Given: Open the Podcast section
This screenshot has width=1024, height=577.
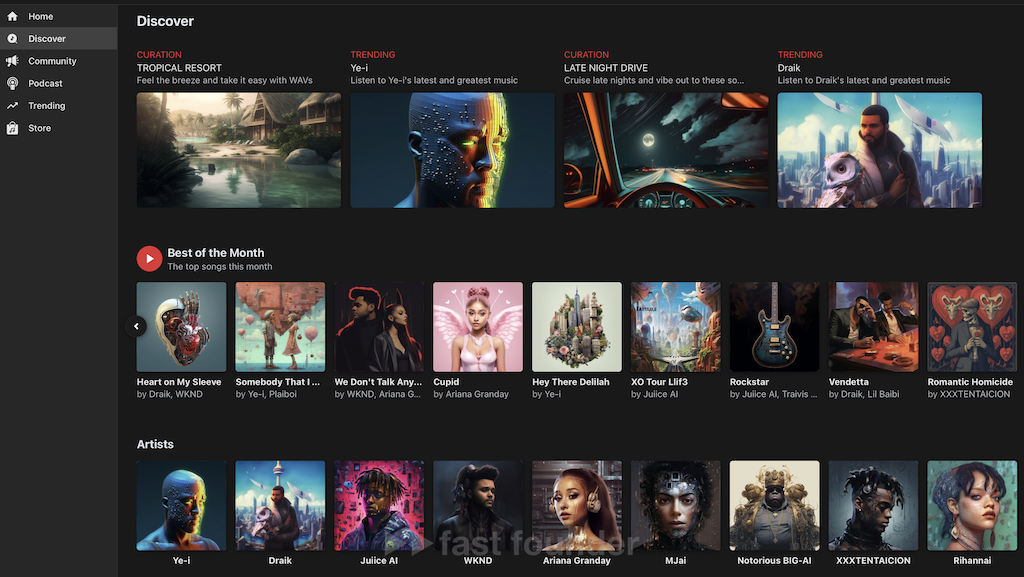Looking at the screenshot, I should coord(59,84).
